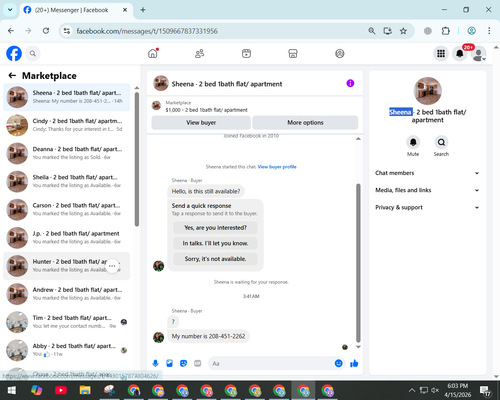This screenshot has height=400, width=500.
Task: Open the Friends icon in top nav
Action: pyautogui.click(x=200, y=53)
